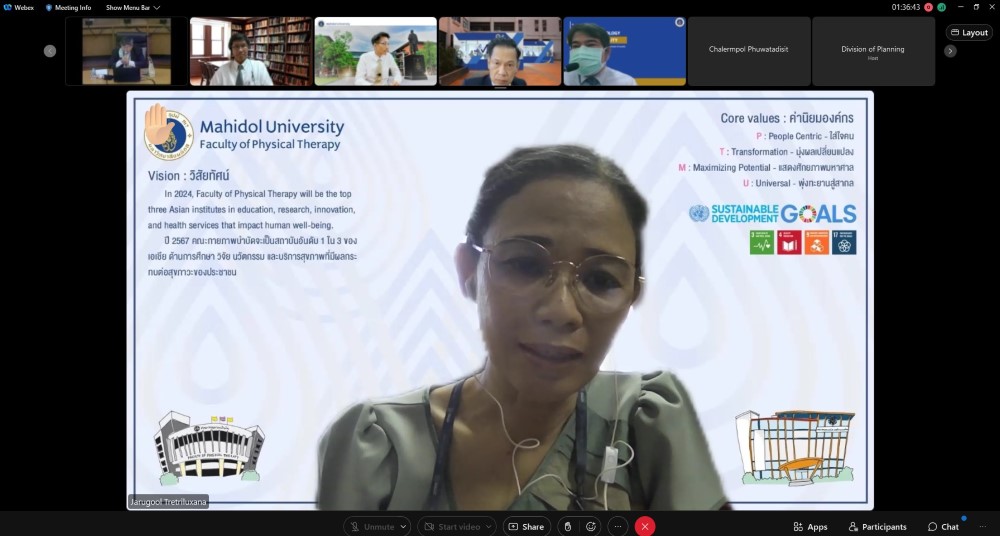Open more options ellipsis in center controls
This screenshot has height=536, width=1000.
pyautogui.click(x=618, y=526)
